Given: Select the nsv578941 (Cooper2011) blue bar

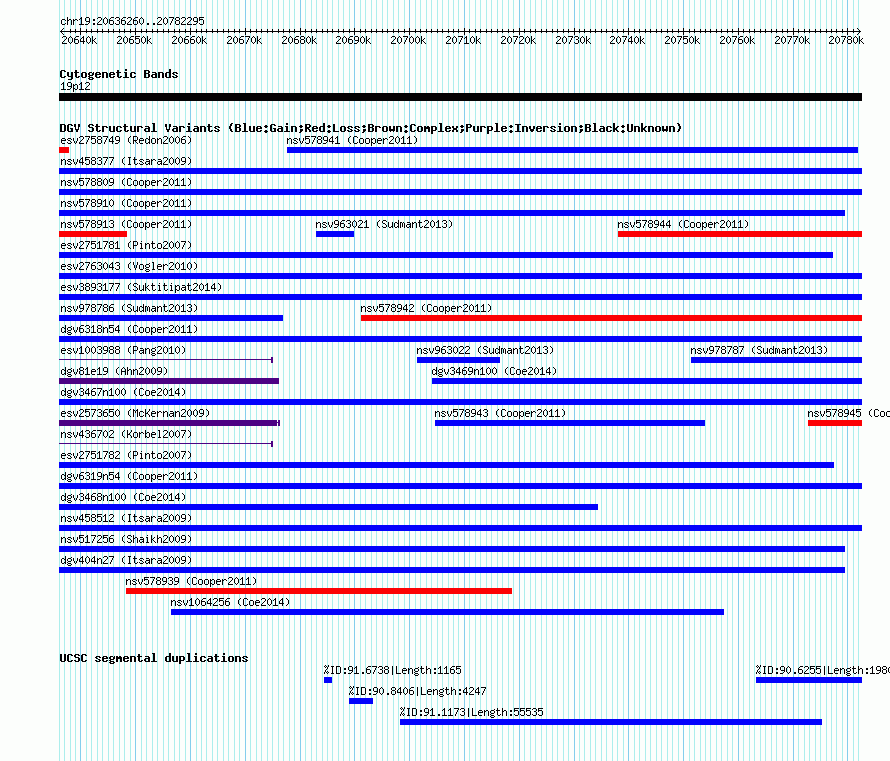Looking at the screenshot, I should (x=572, y=150).
